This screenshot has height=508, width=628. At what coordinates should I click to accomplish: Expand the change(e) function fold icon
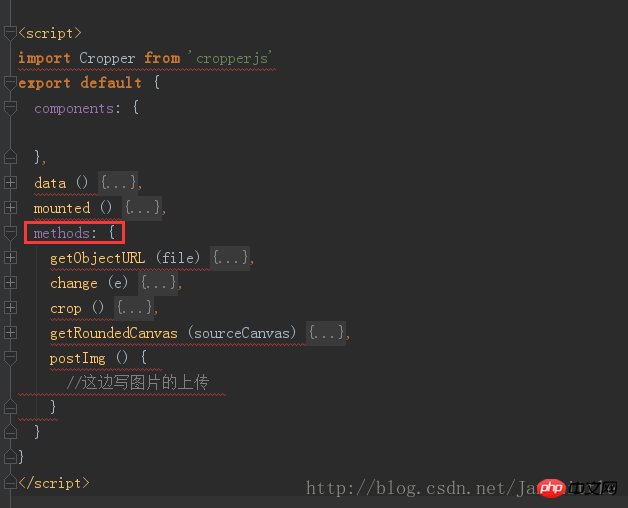pos(10,283)
